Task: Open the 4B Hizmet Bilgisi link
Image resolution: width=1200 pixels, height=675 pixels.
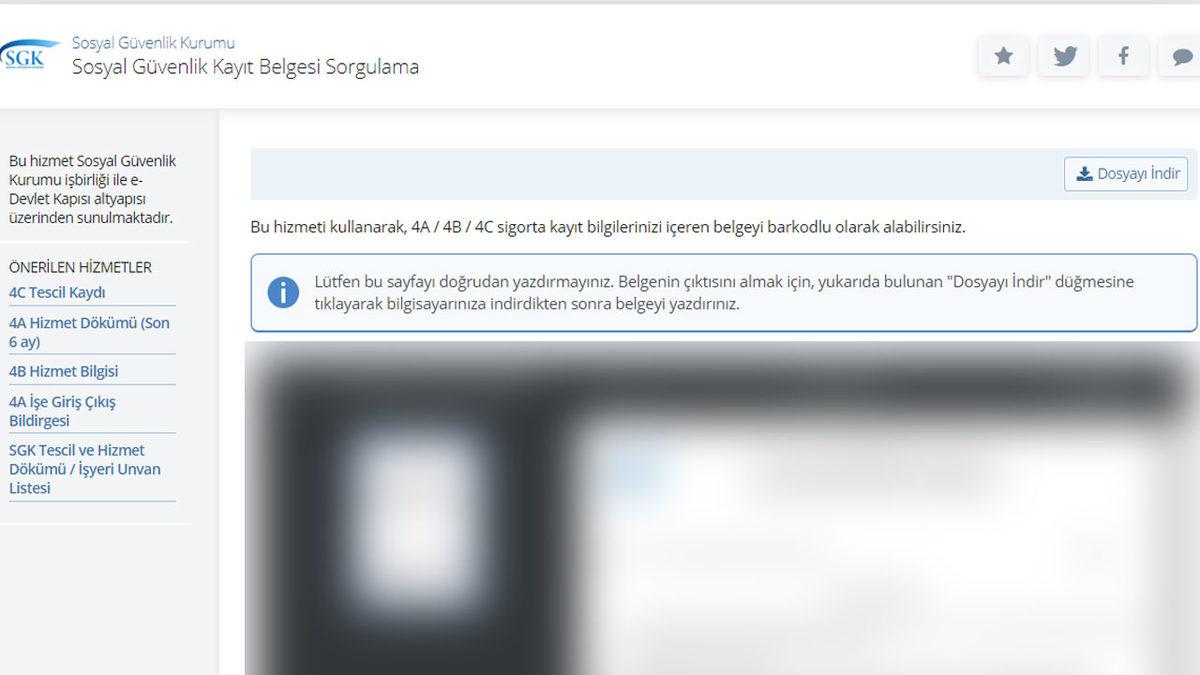Action: [x=63, y=371]
